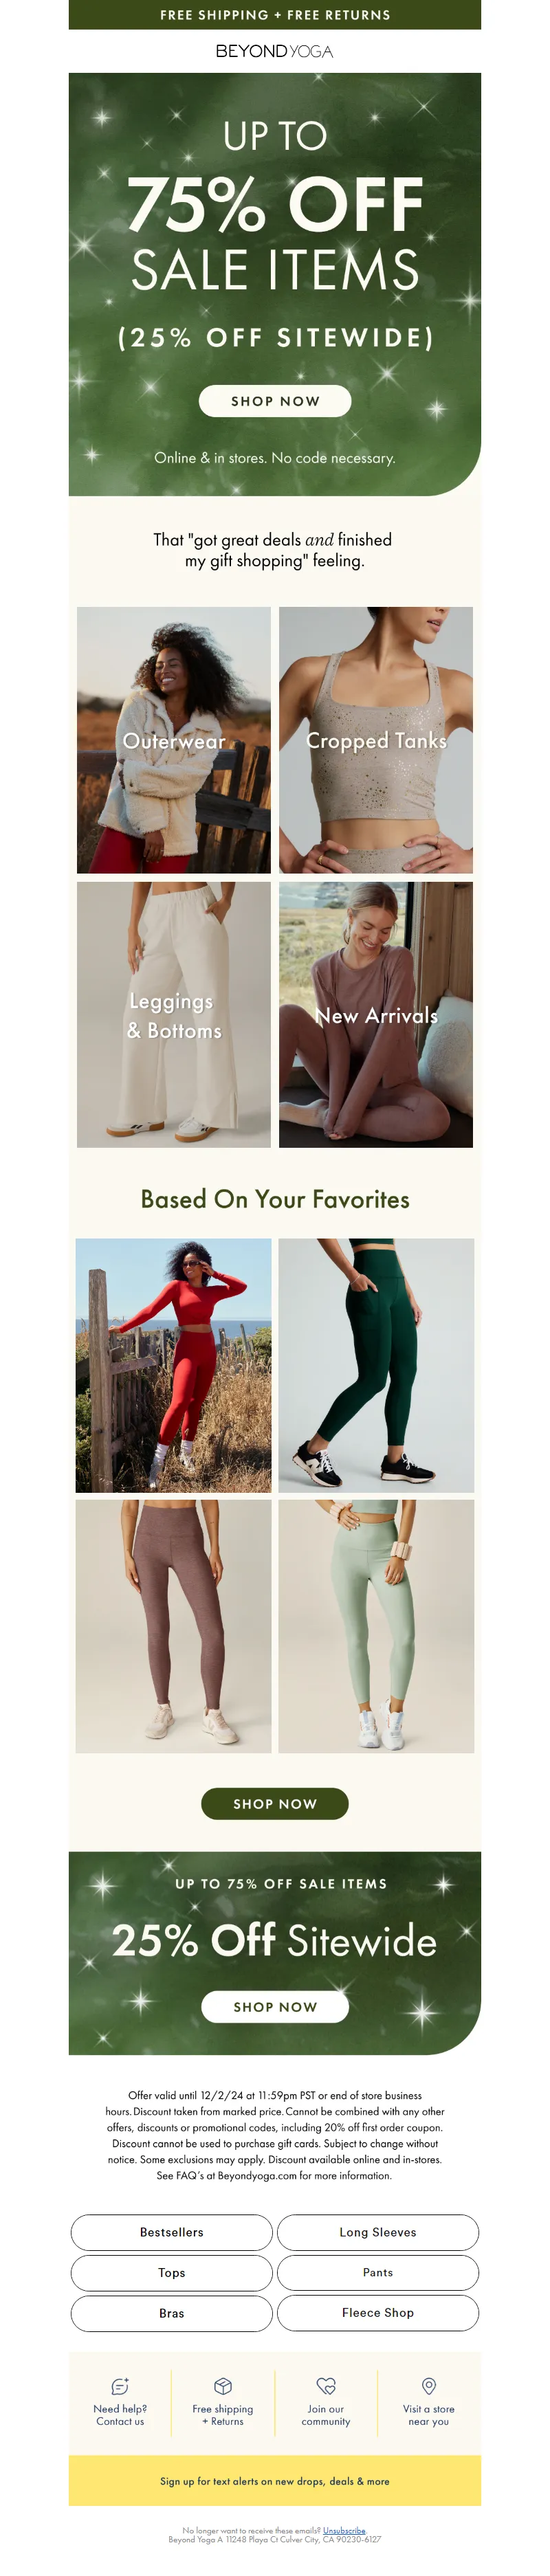The image size is (550, 2576).
Task: View the red outfit product photo
Action: point(174,1366)
